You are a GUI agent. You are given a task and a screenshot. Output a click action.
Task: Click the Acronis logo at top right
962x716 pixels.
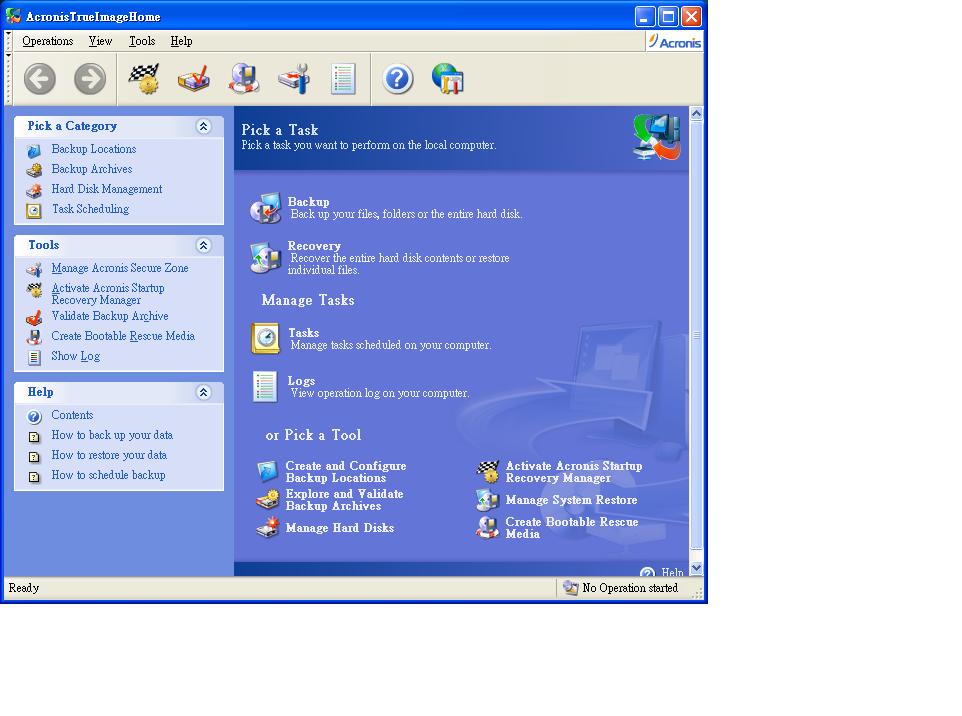pos(674,42)
